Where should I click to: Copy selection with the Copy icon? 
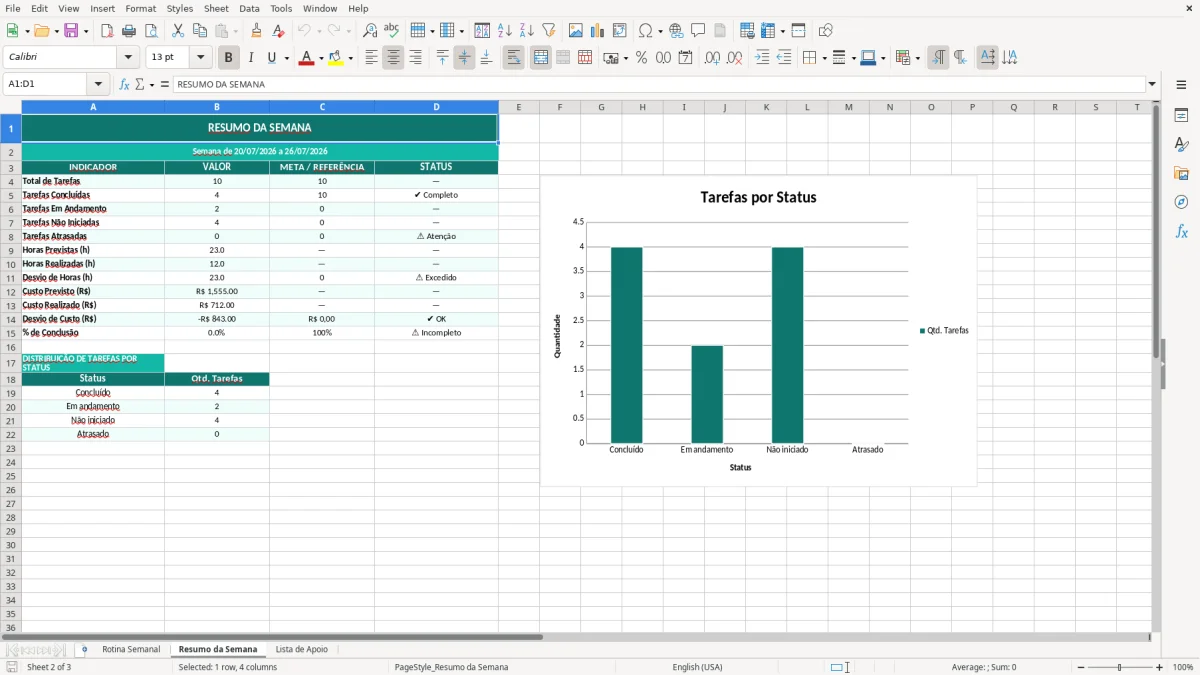point(200,31)
